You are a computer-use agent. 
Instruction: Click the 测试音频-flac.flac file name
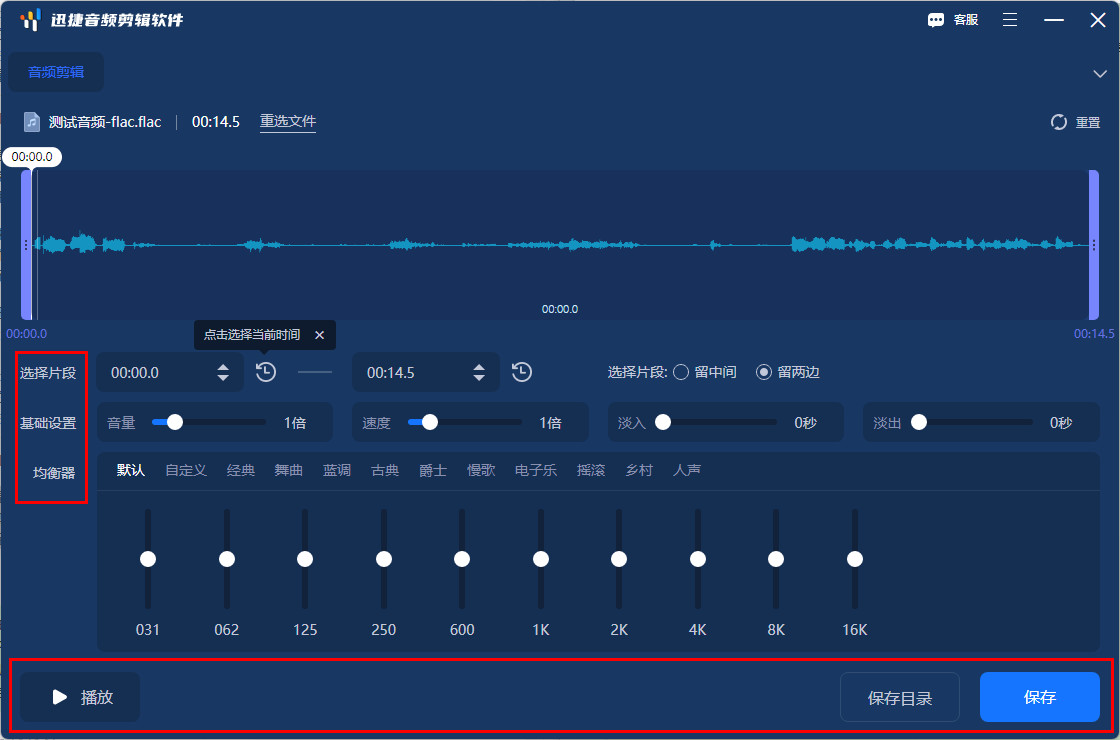click(105, 122)
